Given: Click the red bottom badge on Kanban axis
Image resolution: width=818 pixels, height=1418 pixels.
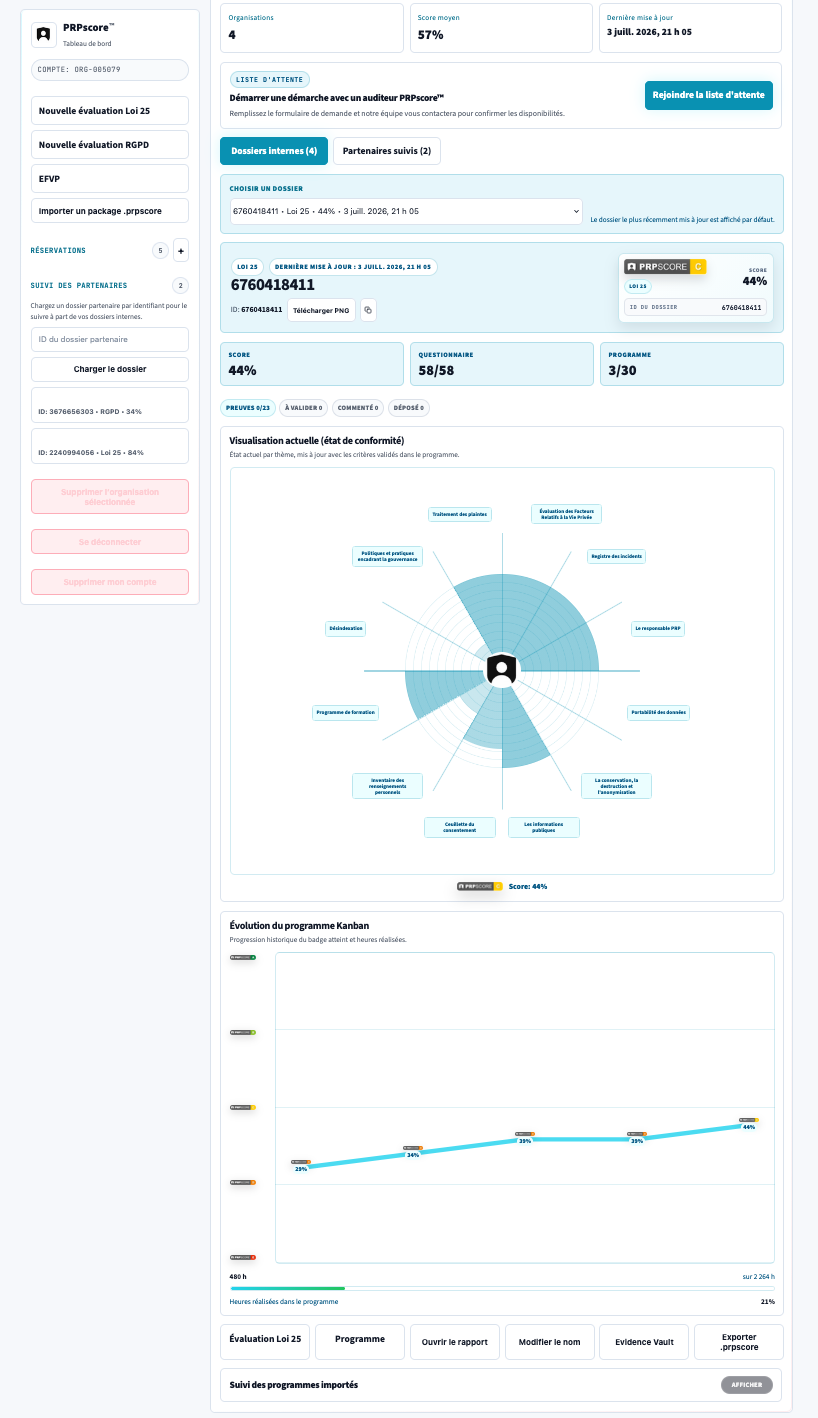Looking at the screenshot, I should pos(243,1257).
